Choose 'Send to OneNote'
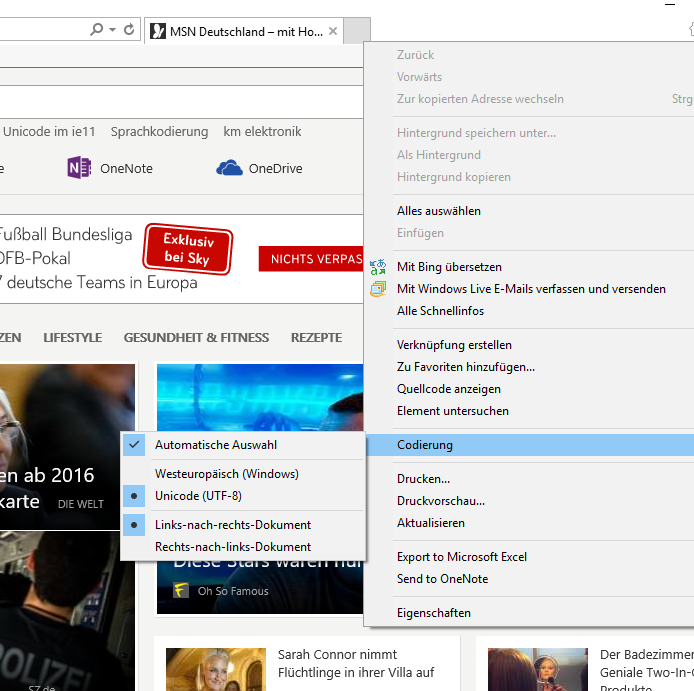Screen dimensions: 694x691 pyautogui.click(x=530, y=579)
